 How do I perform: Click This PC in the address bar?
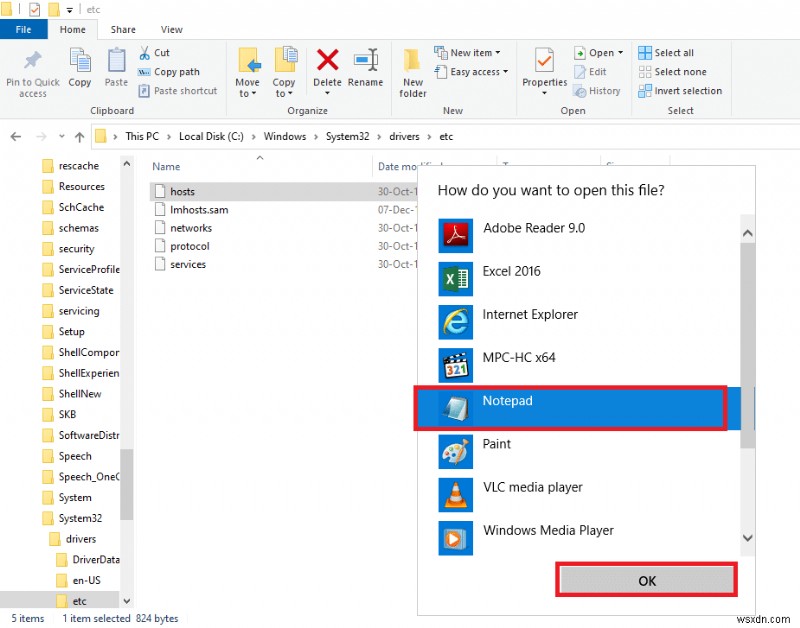pos(142,137)
